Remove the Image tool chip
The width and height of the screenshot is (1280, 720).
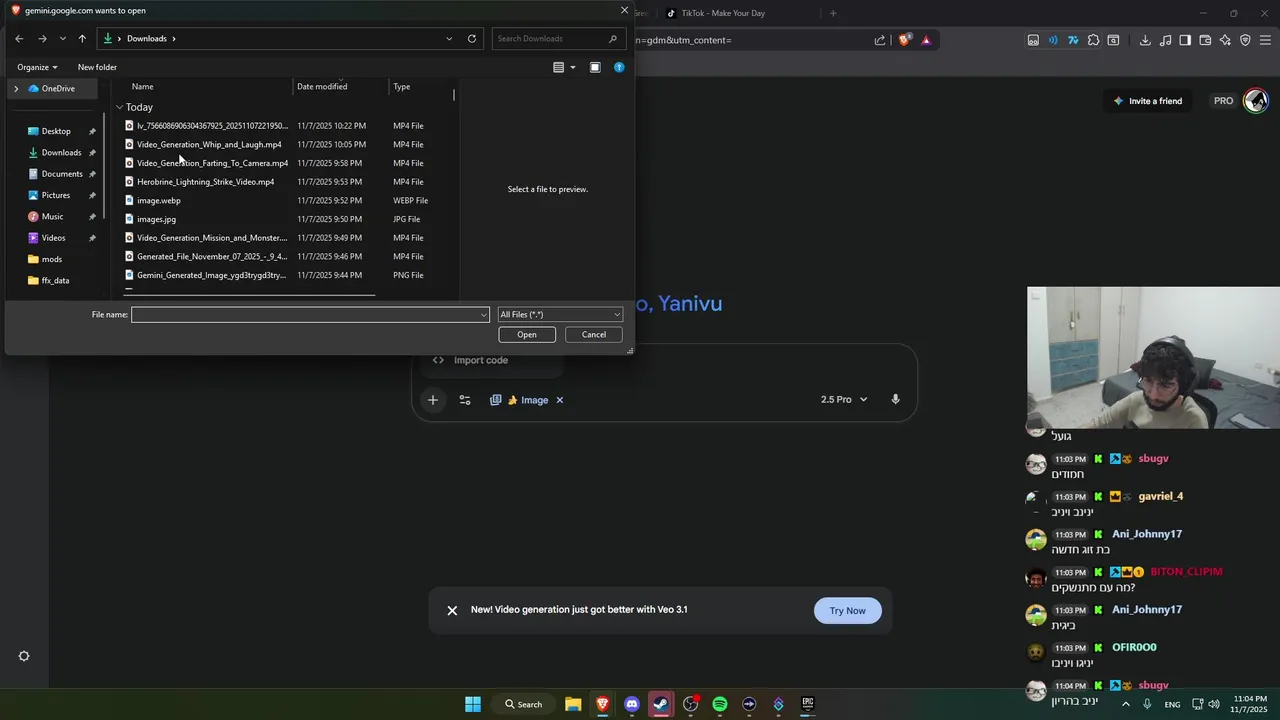click(x=560, y=400)
